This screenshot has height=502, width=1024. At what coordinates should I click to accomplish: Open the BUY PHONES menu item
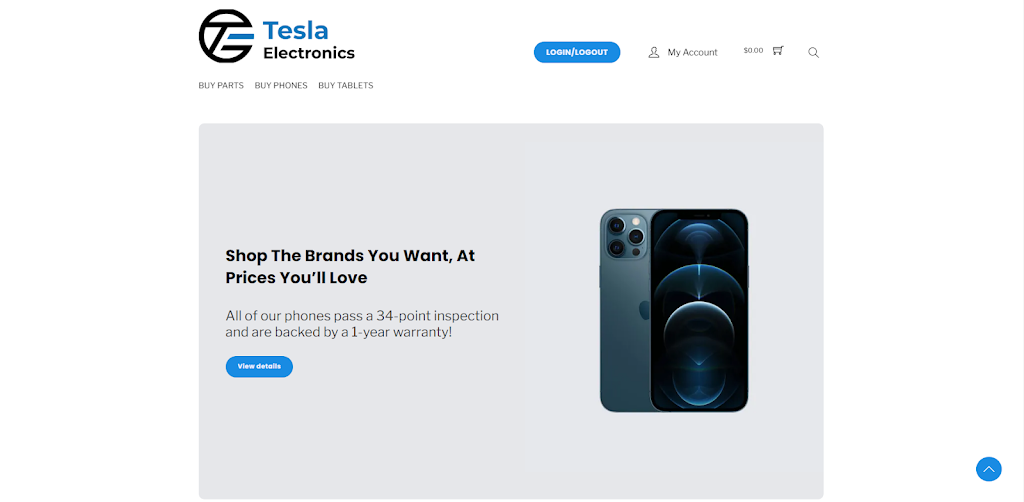(x=281, y=86)
